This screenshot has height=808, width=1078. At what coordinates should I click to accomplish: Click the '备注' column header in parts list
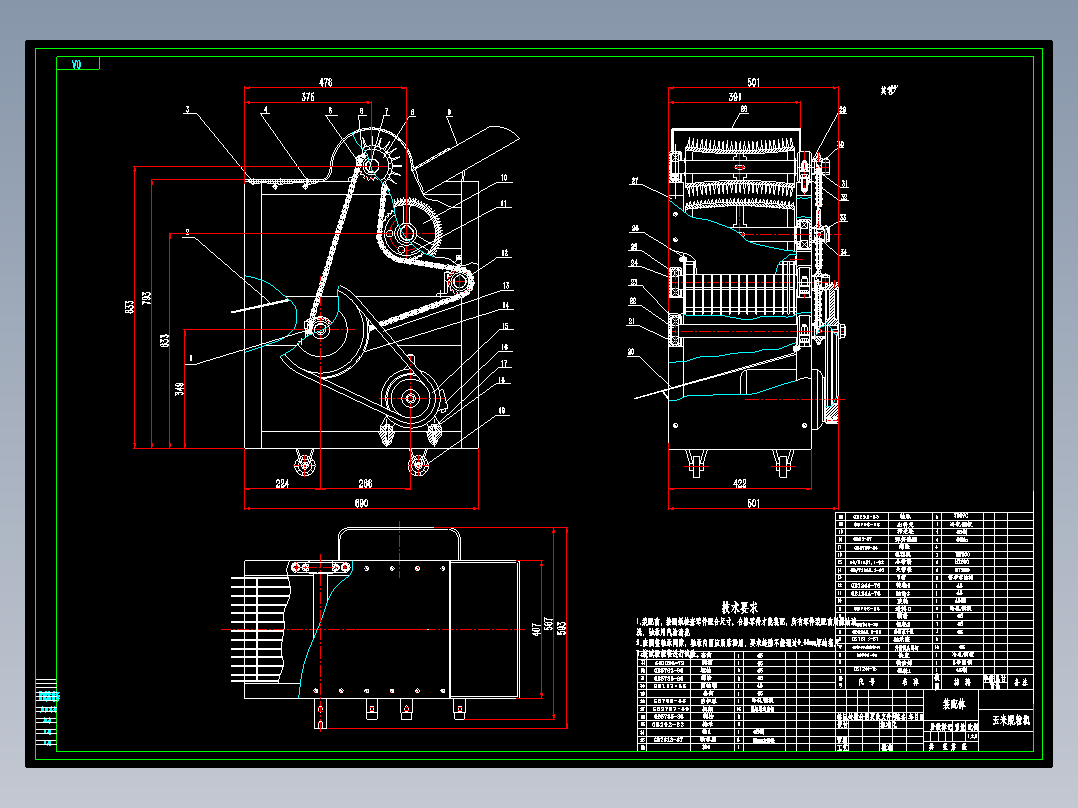pyautogui.click(x=1020, y=682)
